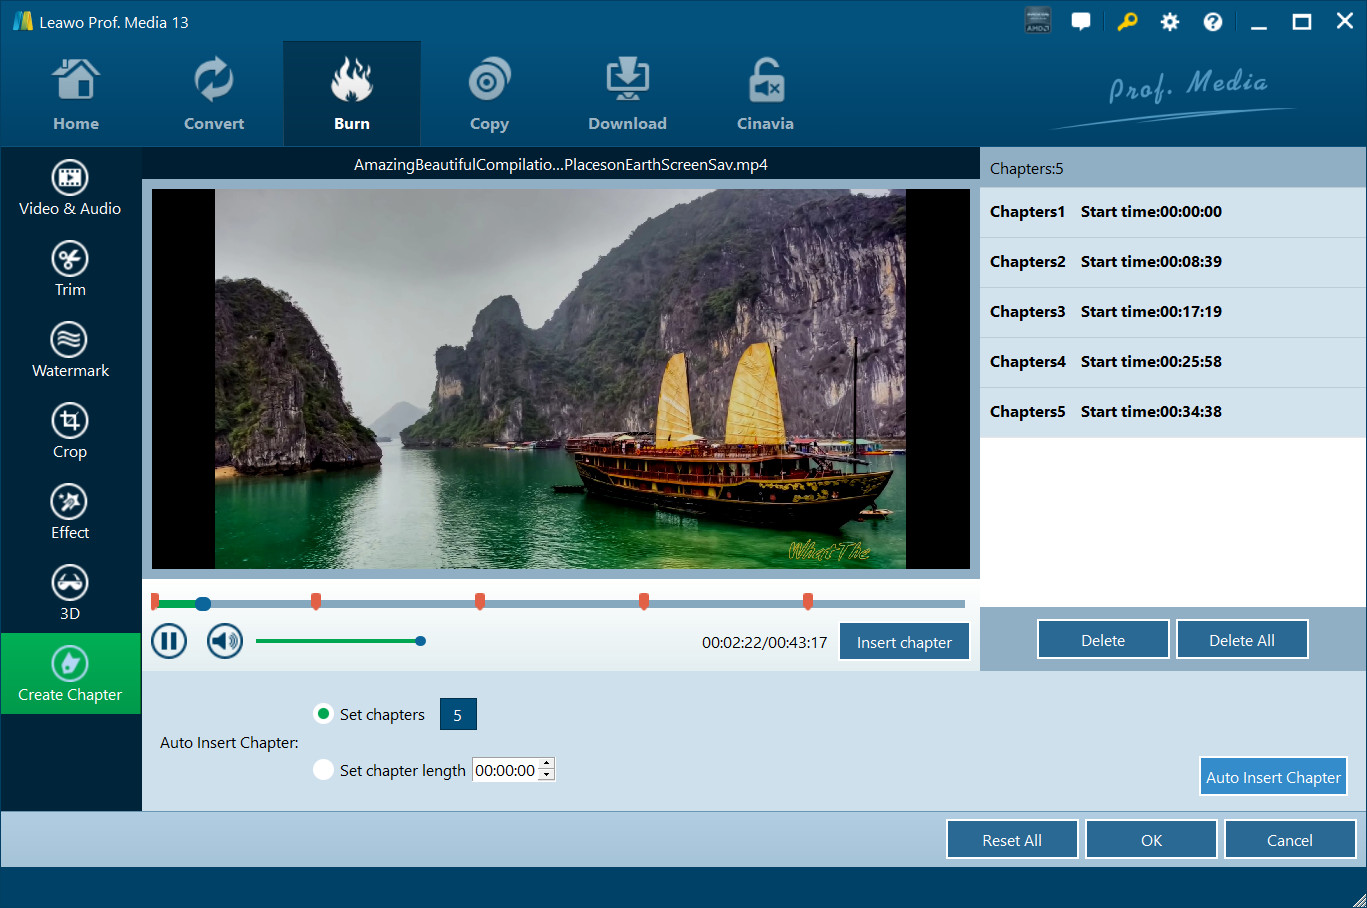Go to the Download tab

tap(627, 95)
